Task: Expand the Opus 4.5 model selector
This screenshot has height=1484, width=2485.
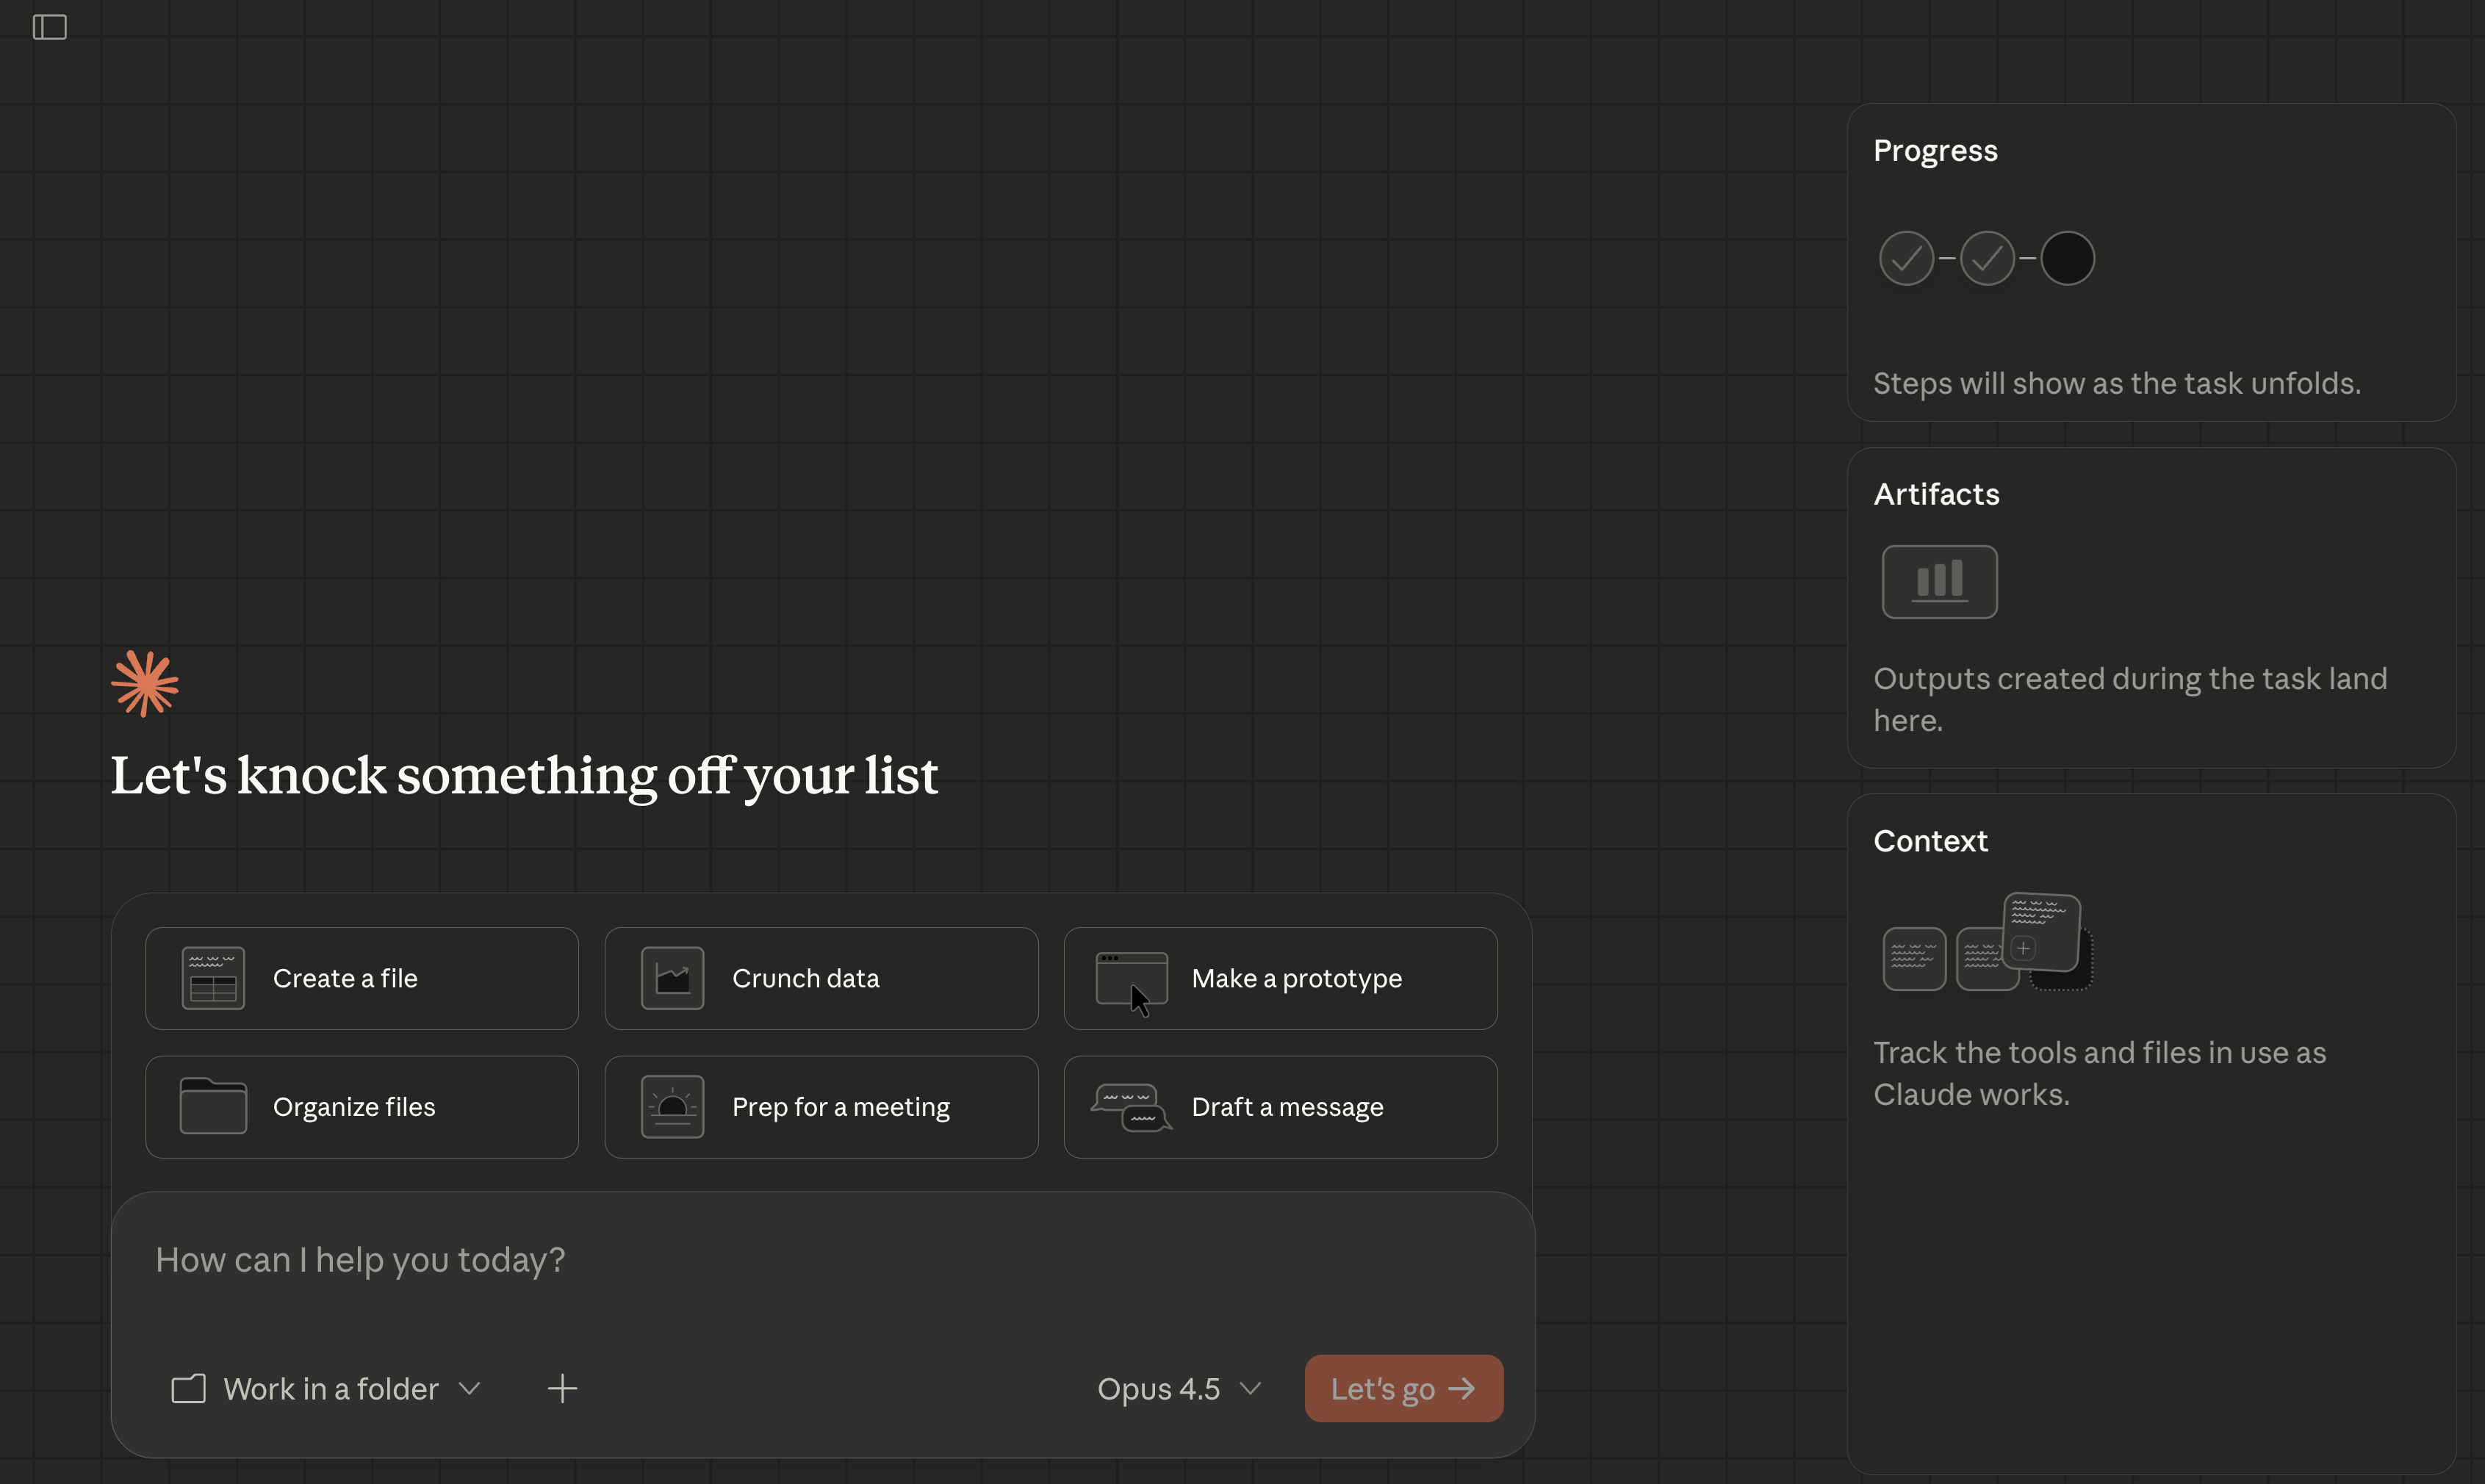Action: point(1178,1388)
